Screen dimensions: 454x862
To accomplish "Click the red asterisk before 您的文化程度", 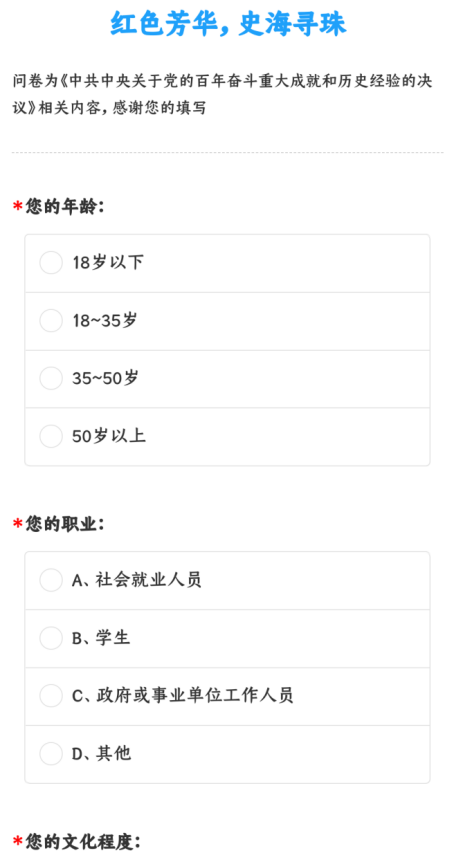I will [18, 842].
